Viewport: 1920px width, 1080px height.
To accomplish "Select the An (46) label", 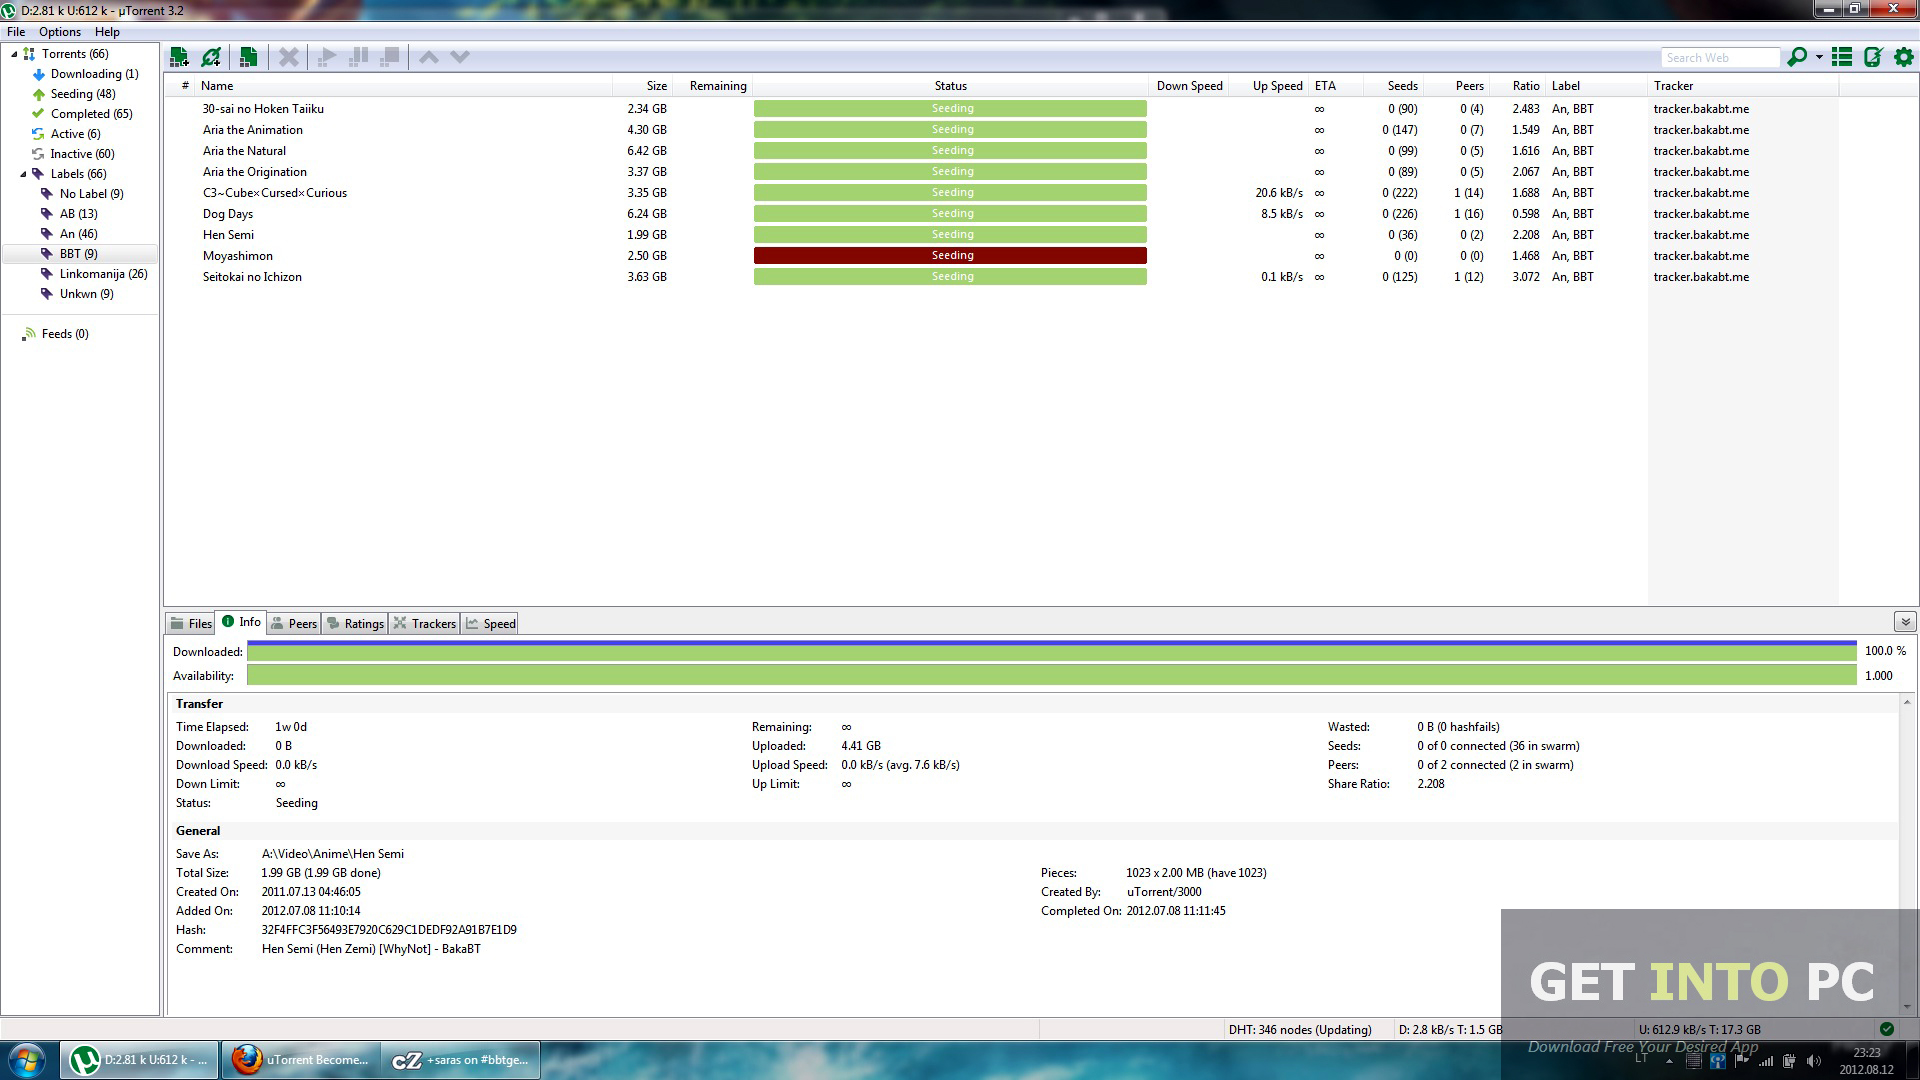I will (x=78, y=234).
